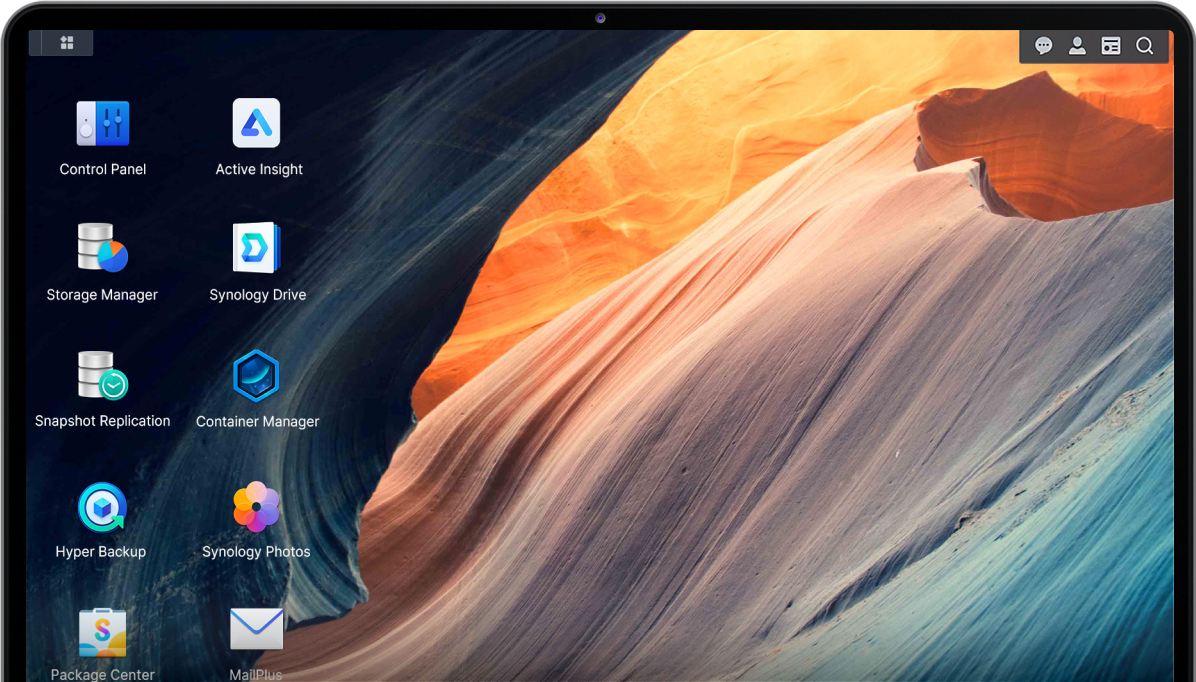Viewport: 1196px width, 682px height.
Task: Toggle the widgets panel icon
Action: (1111, 46)
